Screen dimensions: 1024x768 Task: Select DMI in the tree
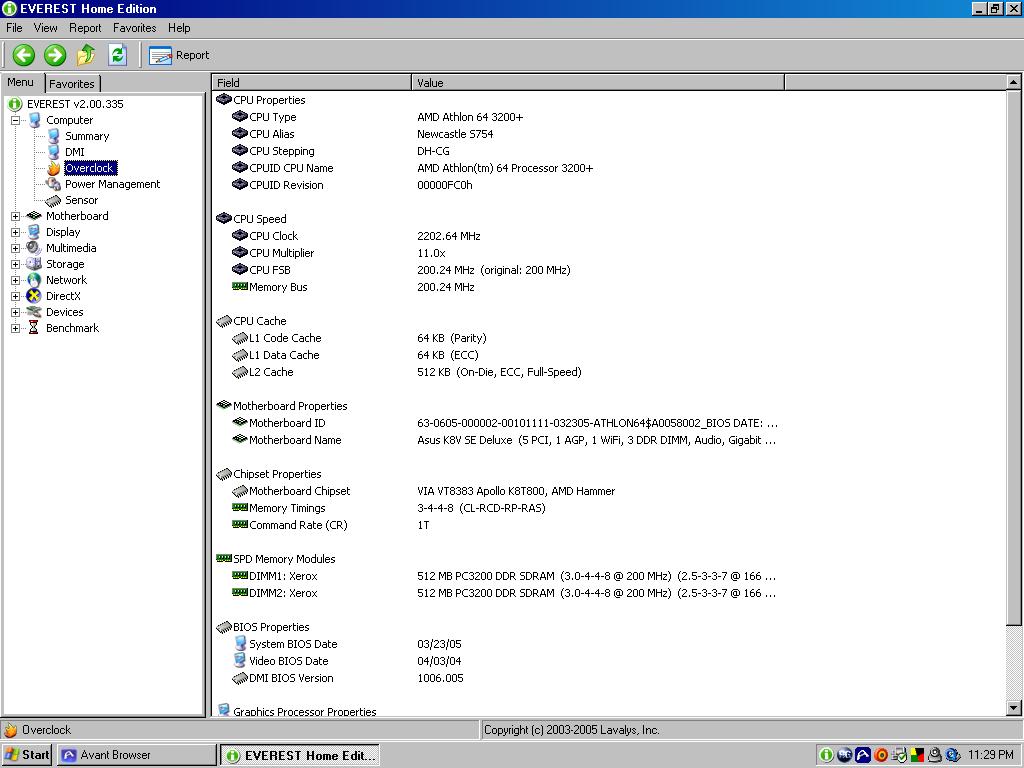point(74,152)
